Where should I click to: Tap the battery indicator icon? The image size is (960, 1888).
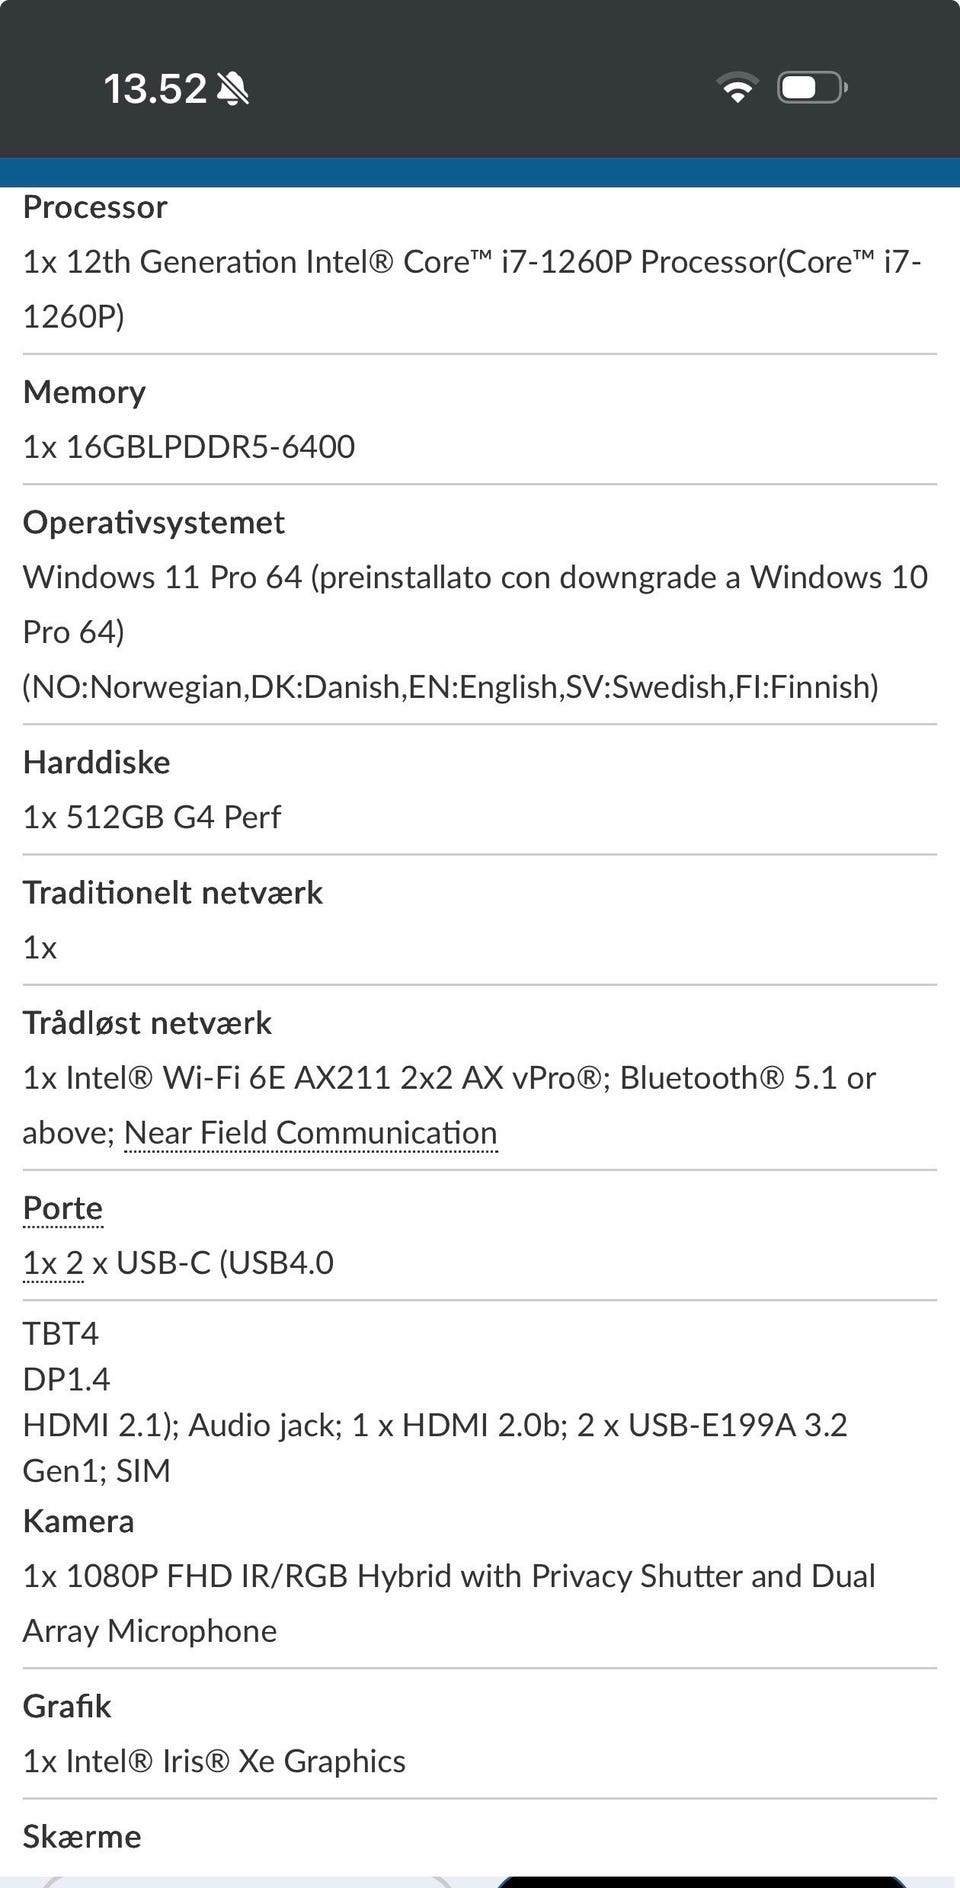point(813,88)
